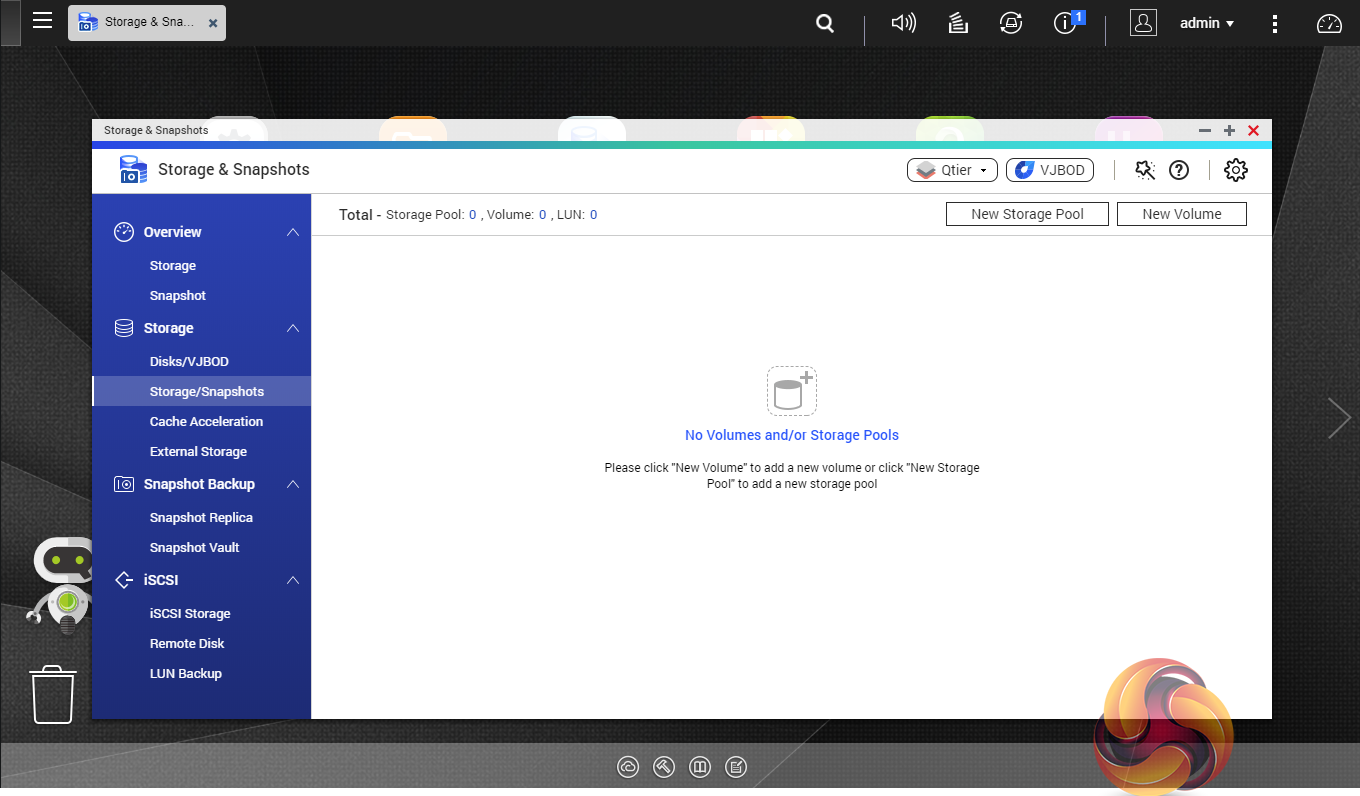
Task: Click the search magnifier in the top bar
Action: (825, 23)
